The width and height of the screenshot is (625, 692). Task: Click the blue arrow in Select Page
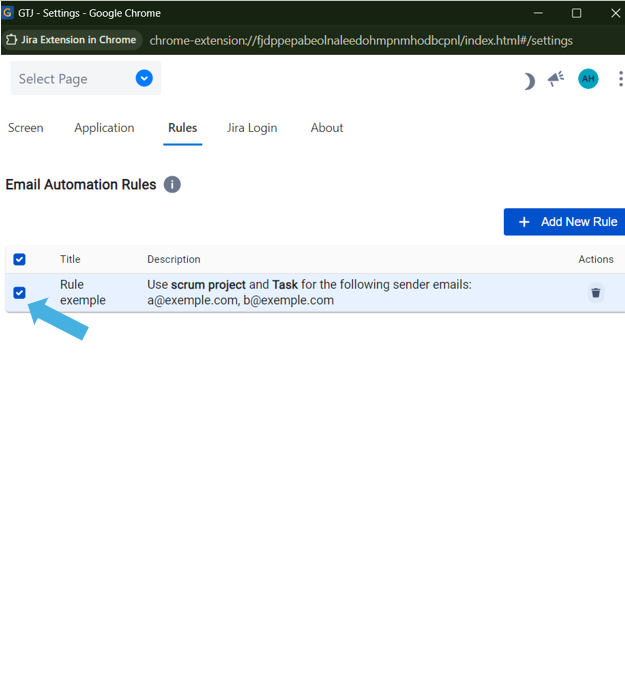tap(144, 79)
